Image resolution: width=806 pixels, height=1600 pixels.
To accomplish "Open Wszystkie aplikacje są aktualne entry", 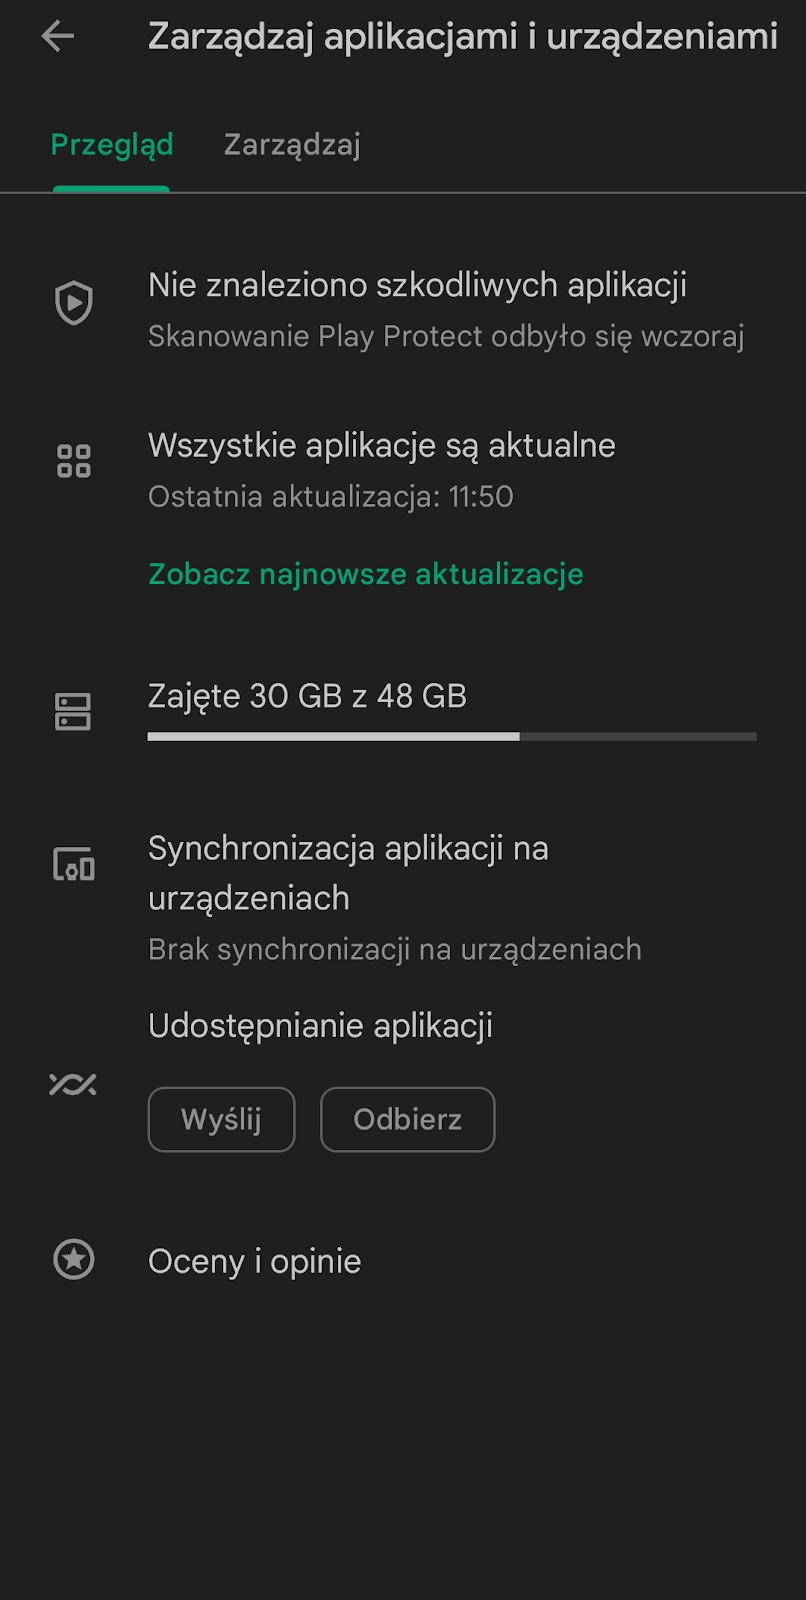I will [x=382, y=445].
